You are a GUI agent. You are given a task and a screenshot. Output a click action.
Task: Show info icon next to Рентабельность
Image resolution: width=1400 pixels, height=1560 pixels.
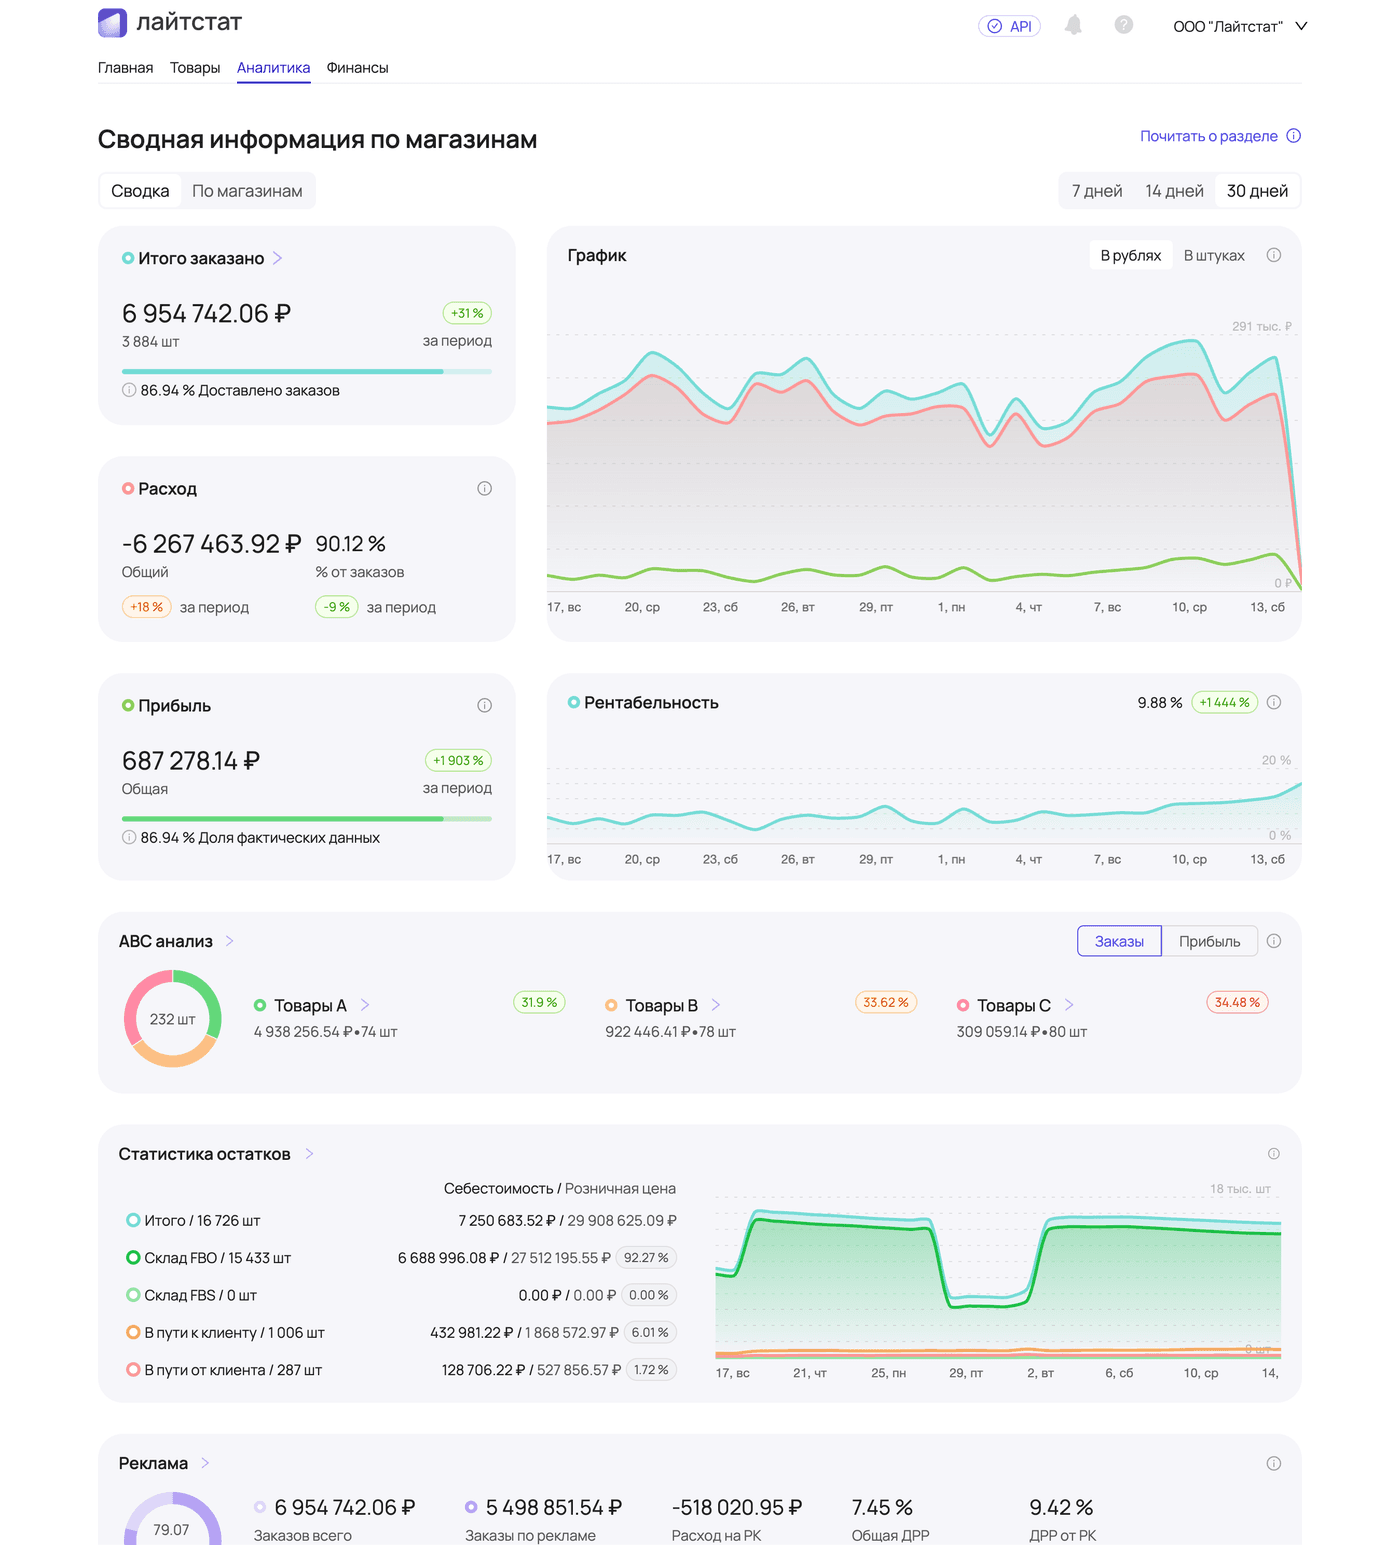pyautogui.click(x=1274, y=703)
